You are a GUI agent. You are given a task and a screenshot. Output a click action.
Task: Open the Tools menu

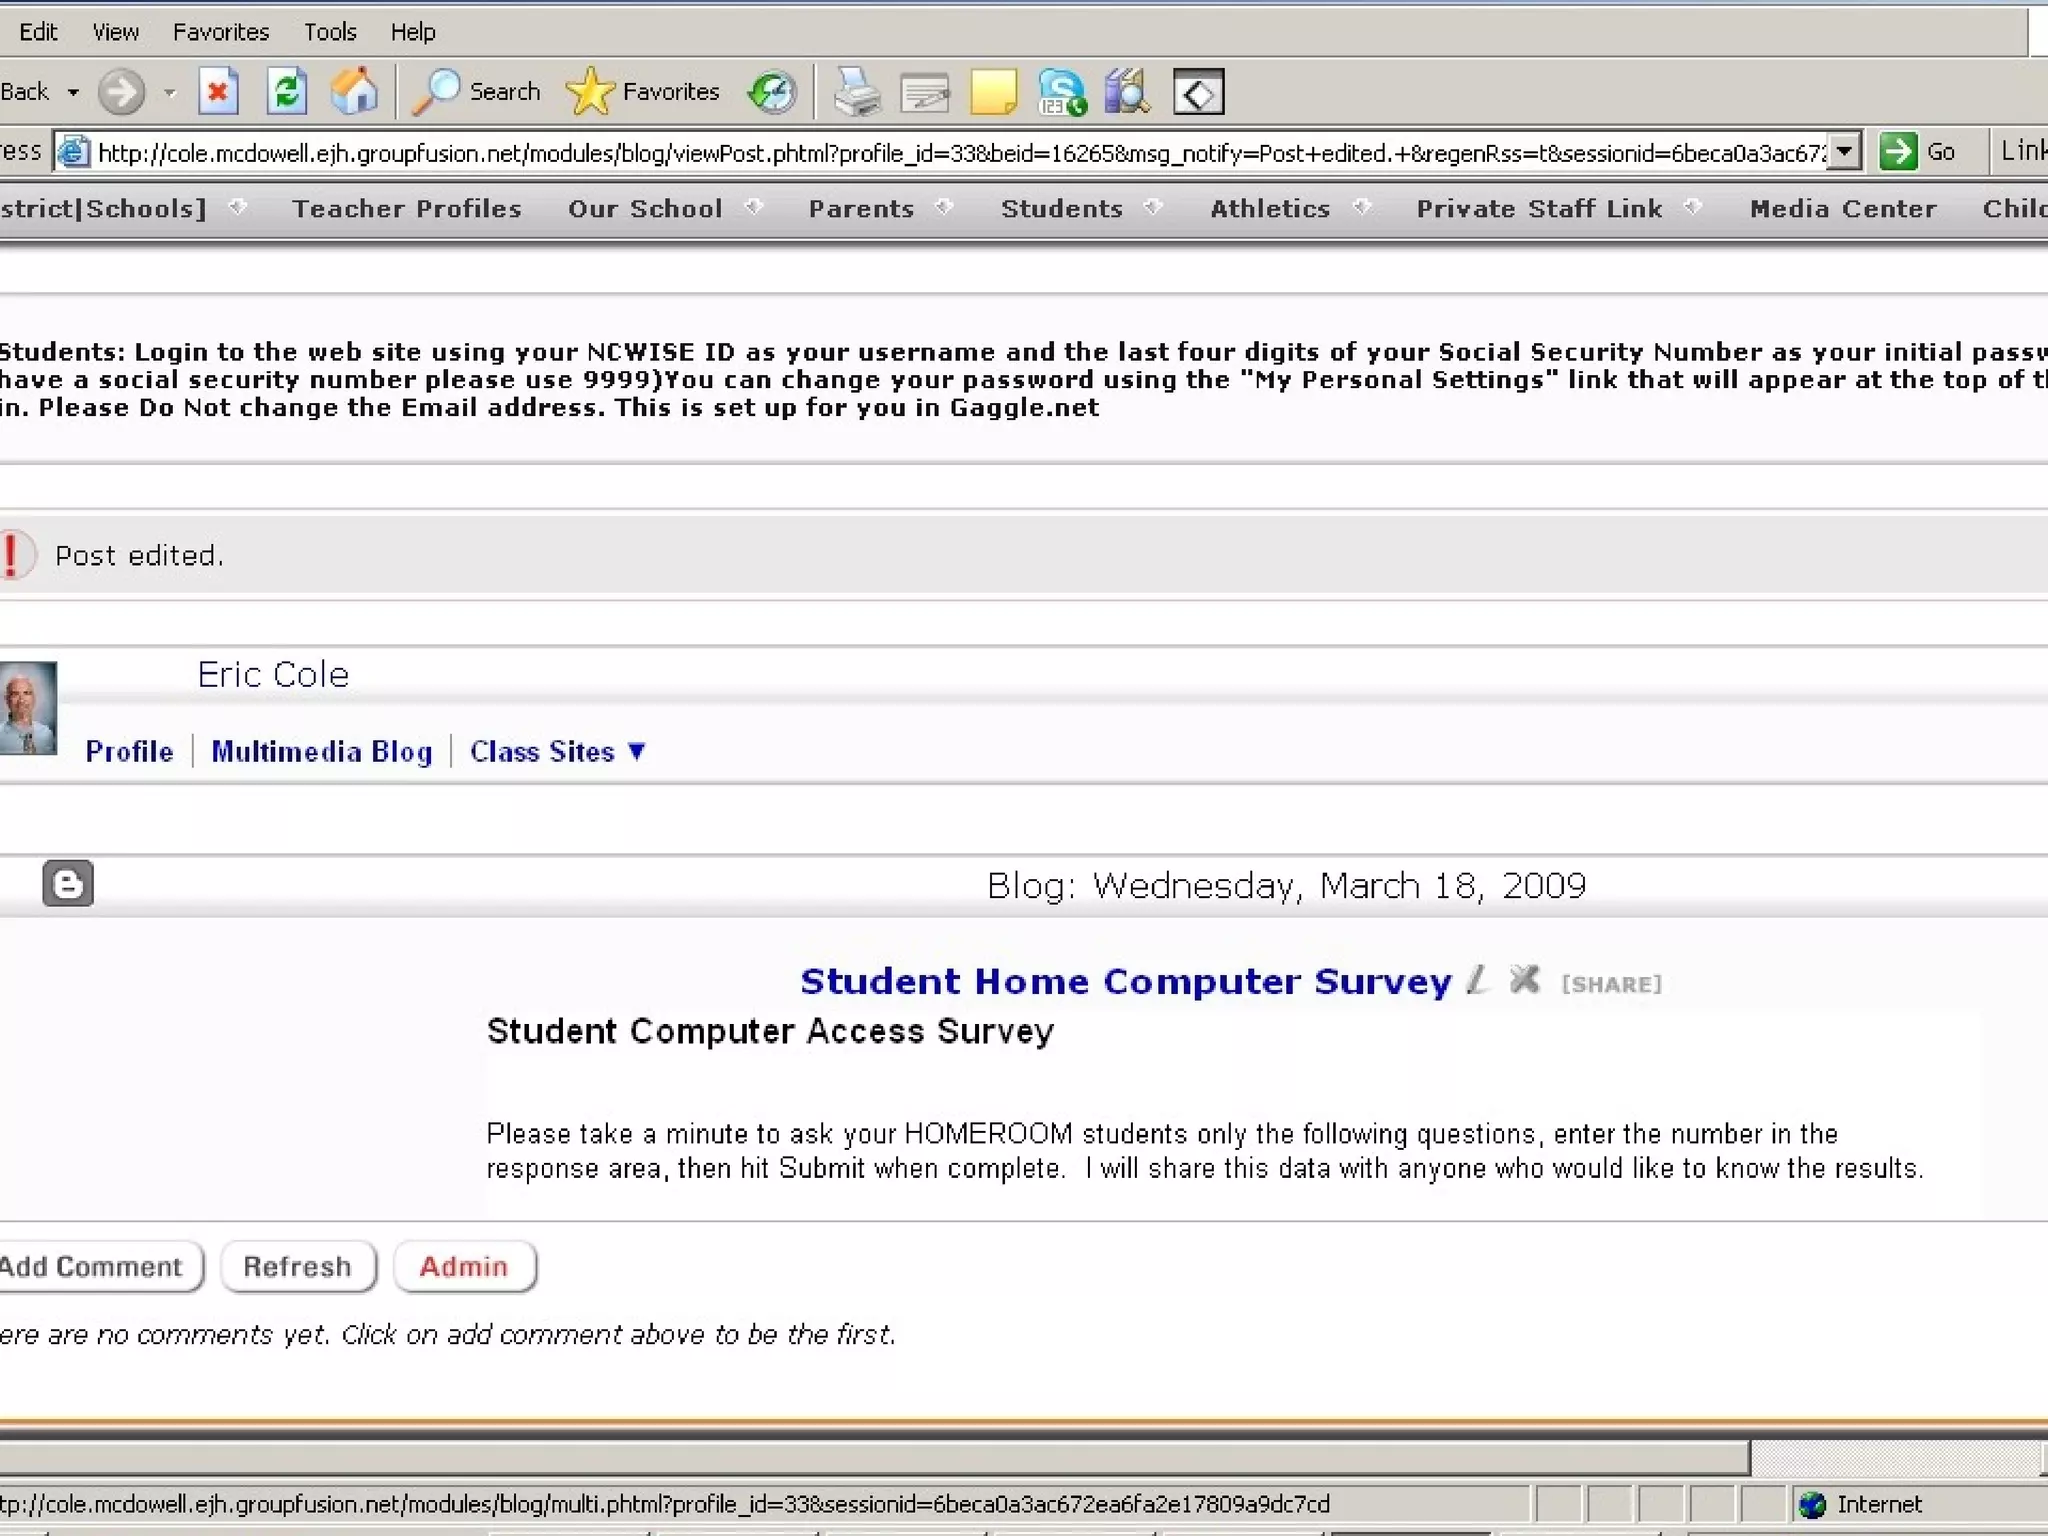click(330, 32)
